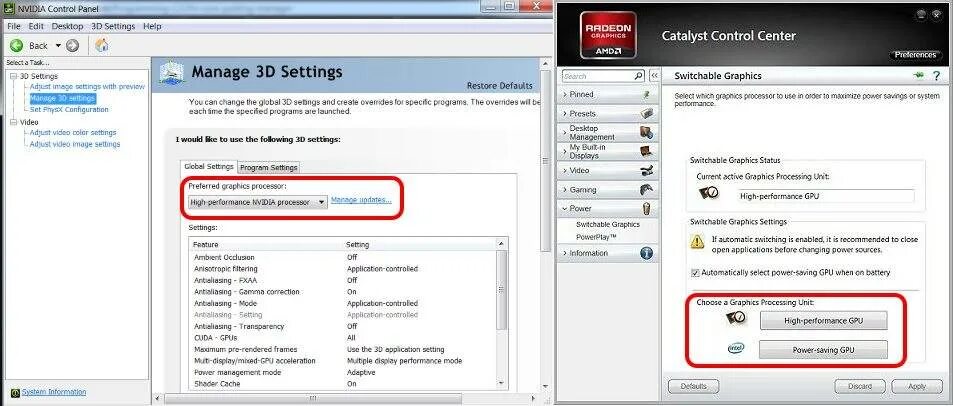Click the current active GPU field
Viewport: 953px width, 406px height.
826,196
